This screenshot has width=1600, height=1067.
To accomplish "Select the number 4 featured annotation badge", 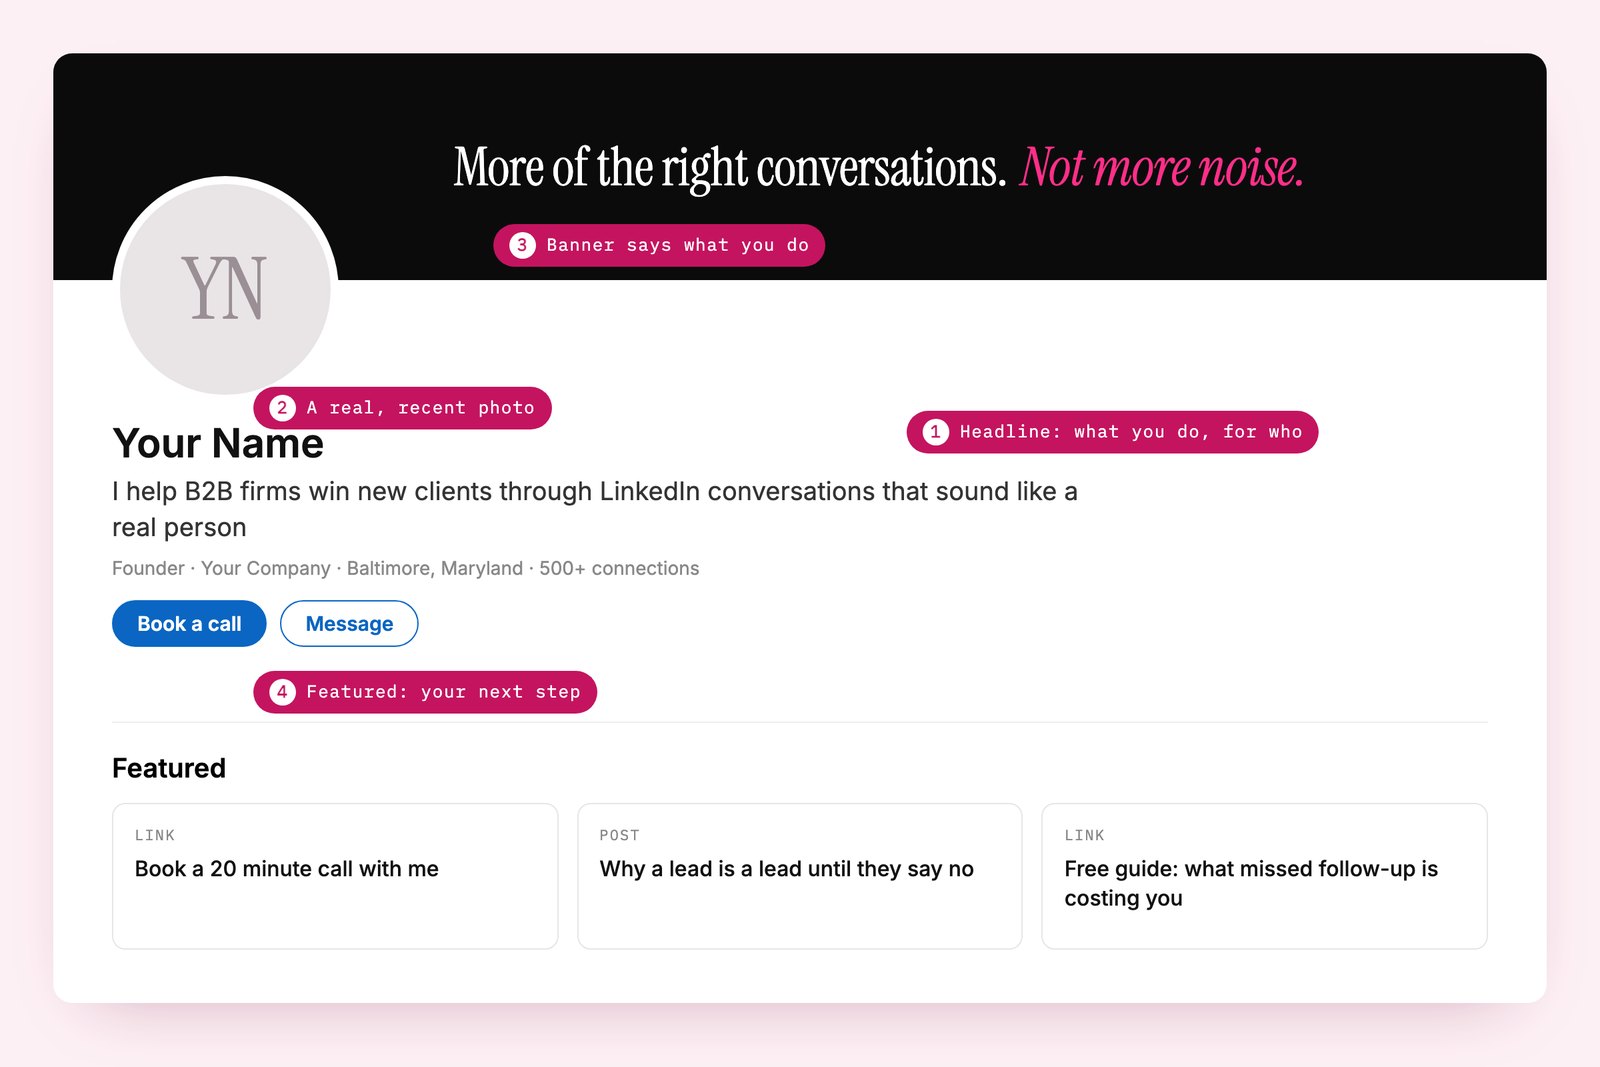I will 282,692.
